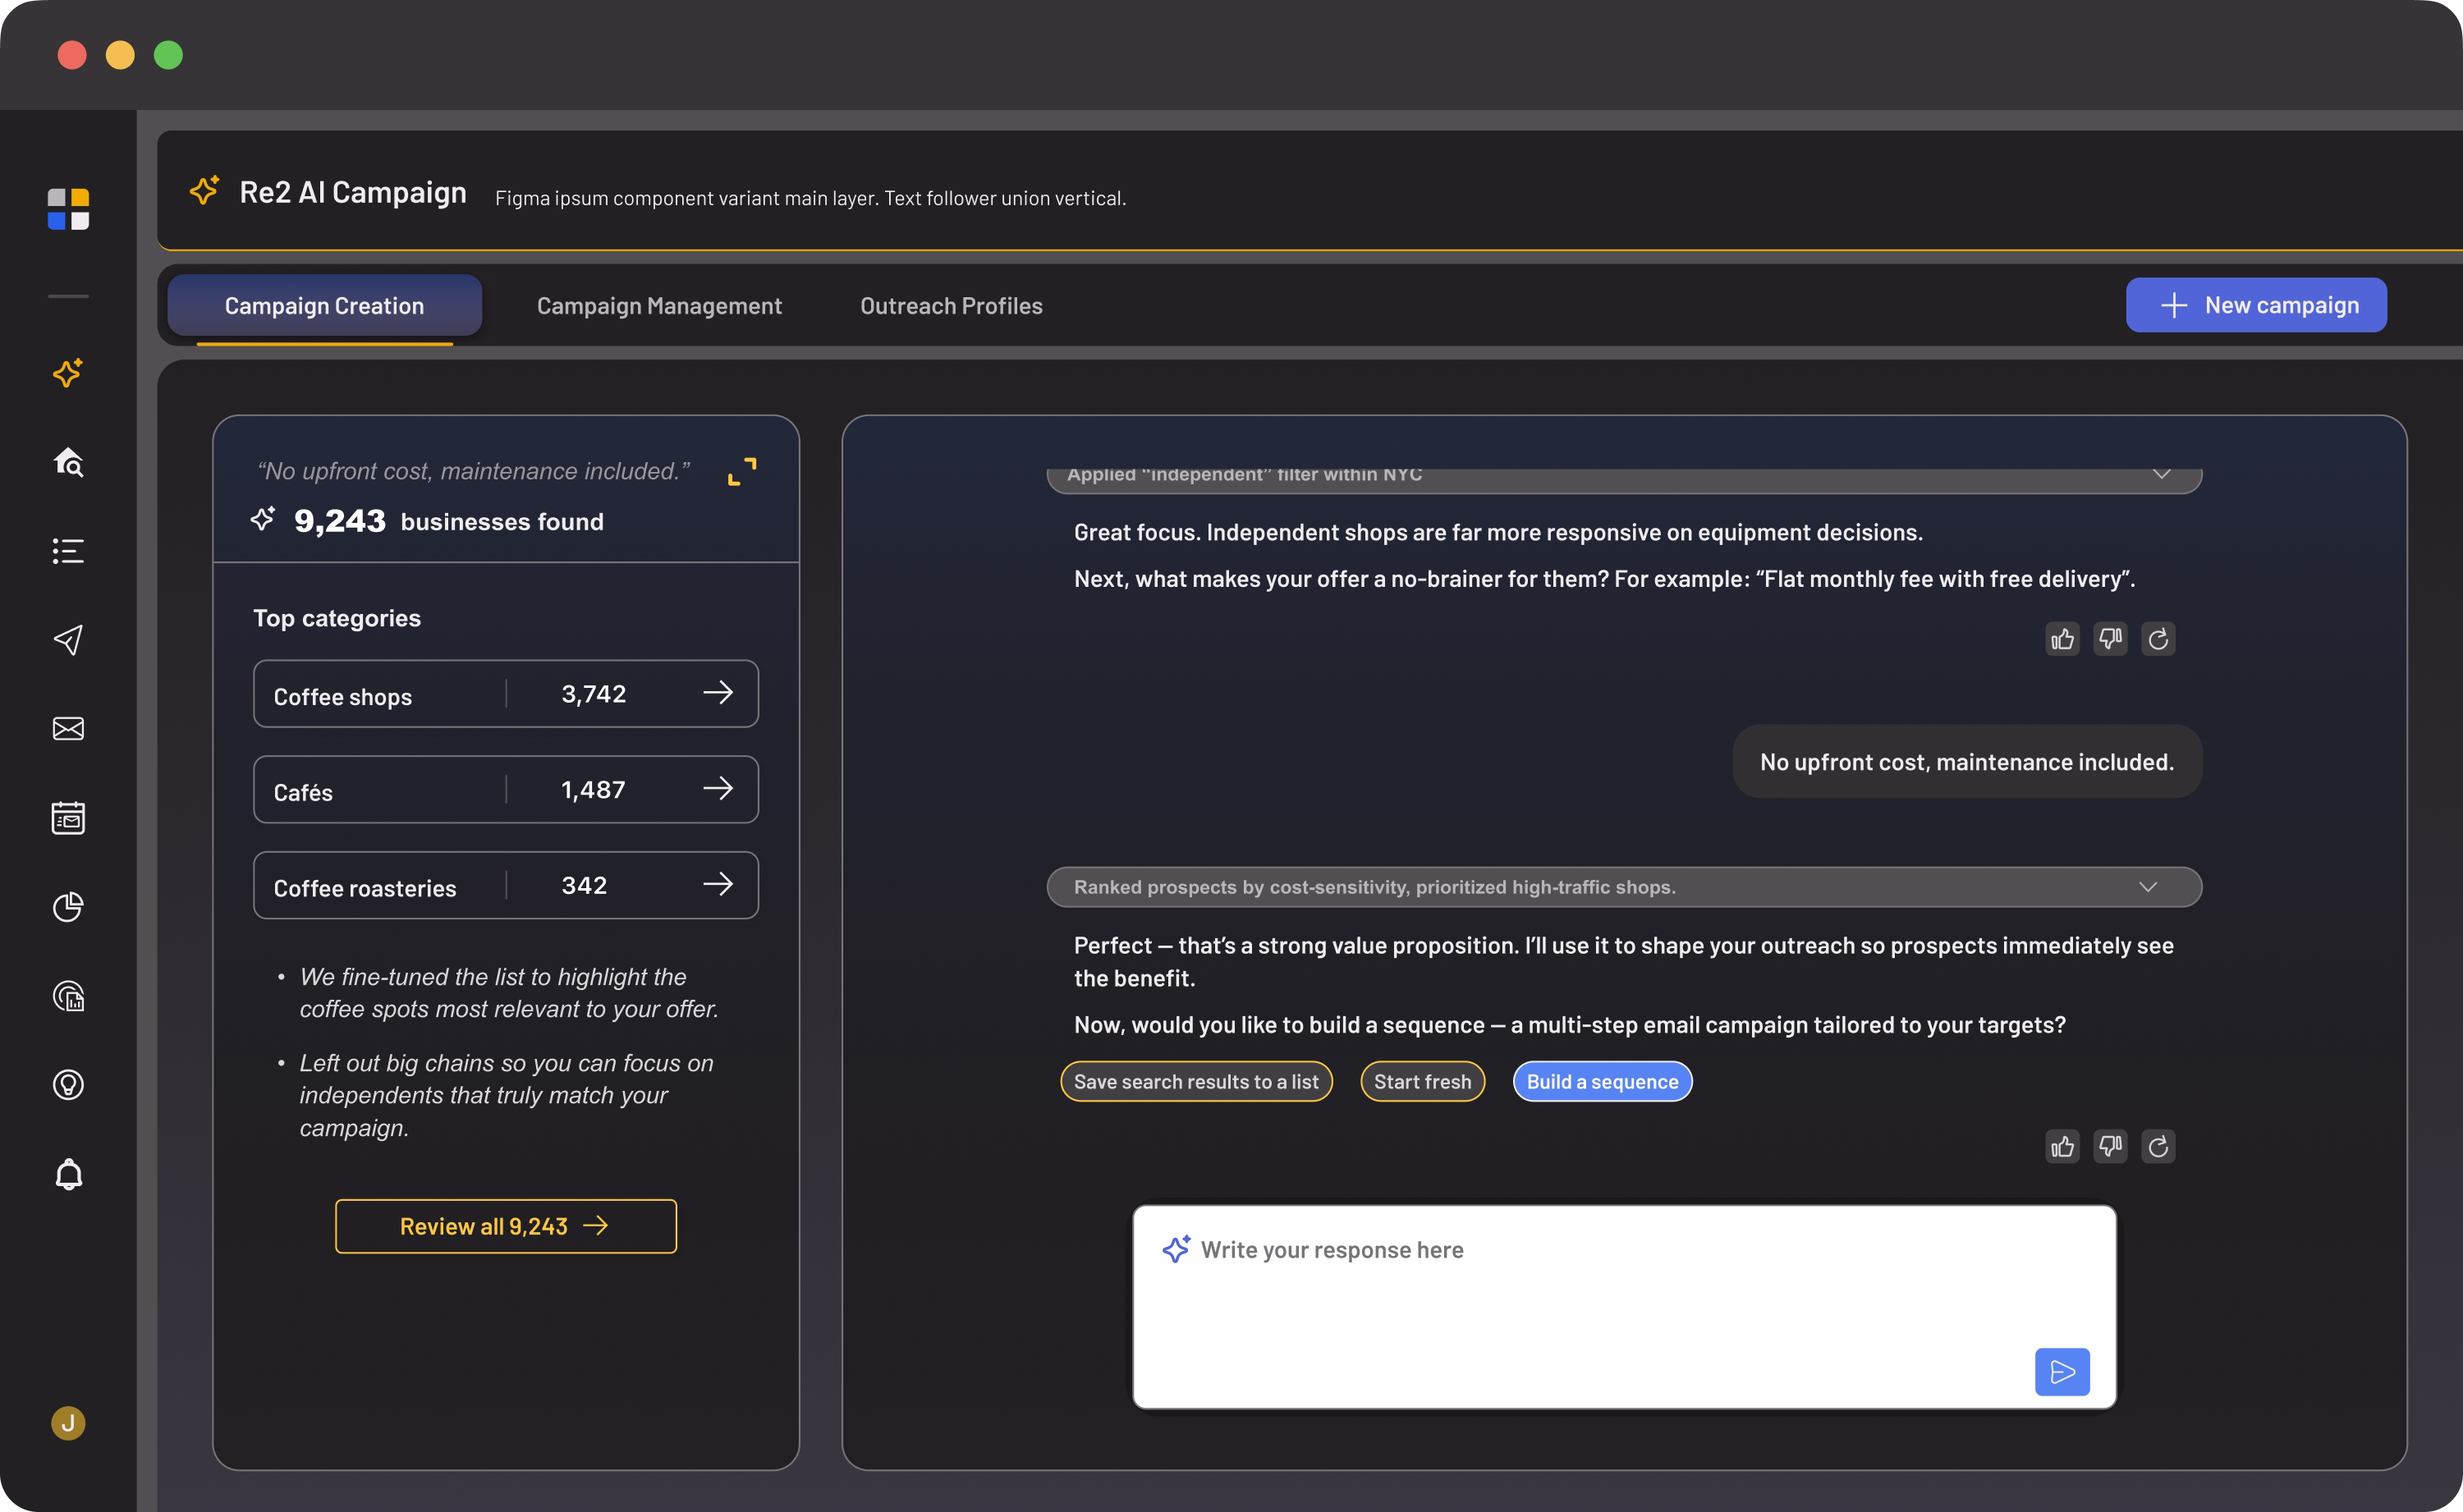Screen dimensions: 2463x1512
Task: Open the calendar icon in sidebar
Action: 68,818
